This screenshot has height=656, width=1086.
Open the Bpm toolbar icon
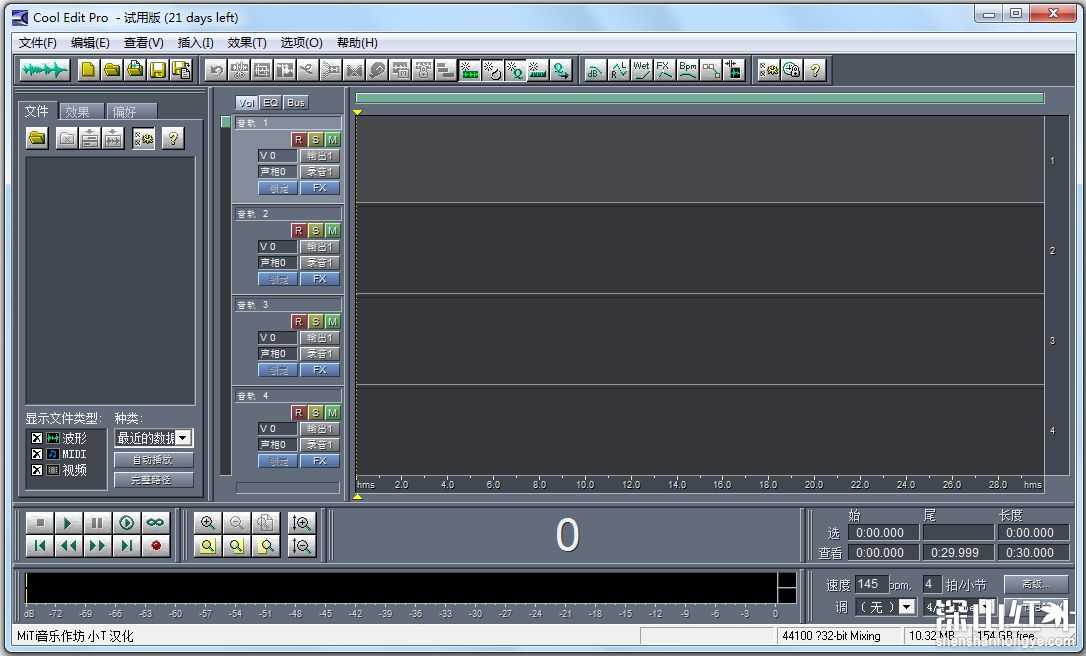point(688,69)
